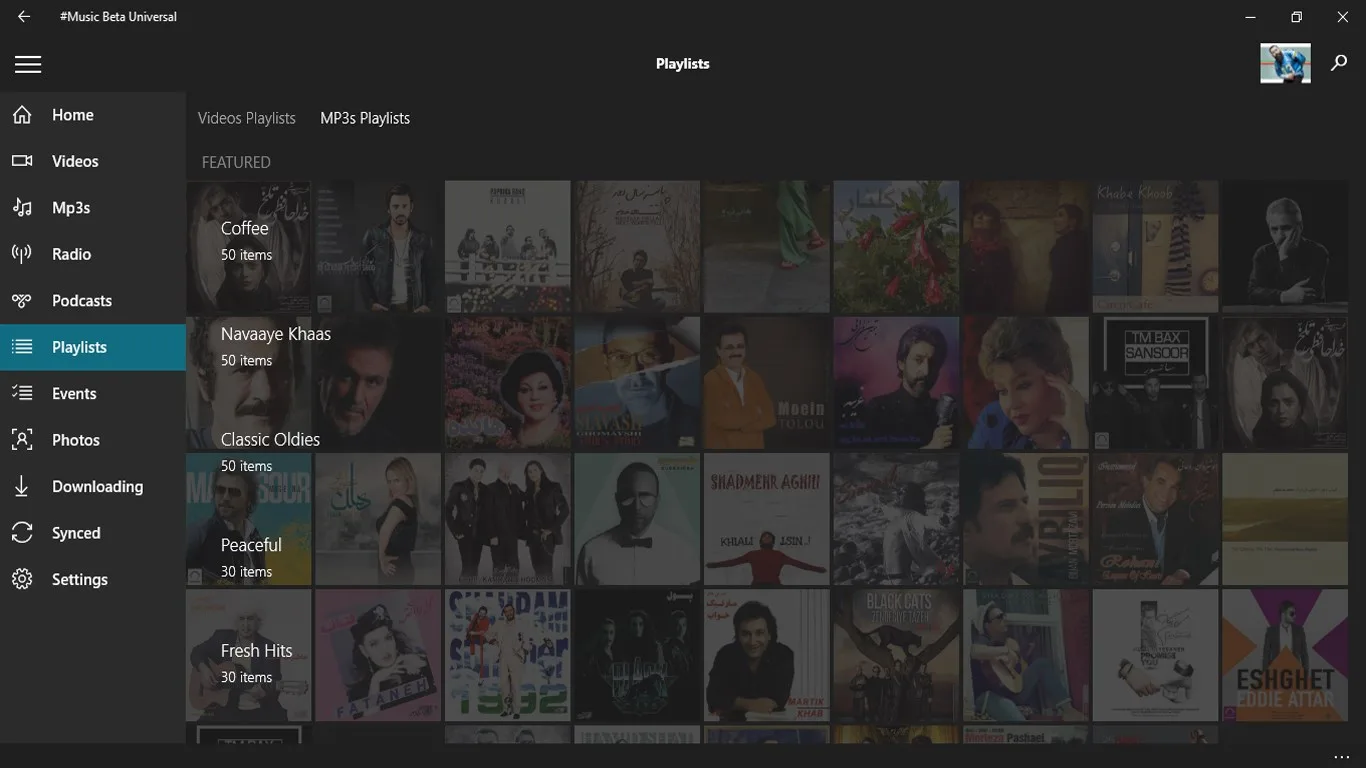Switch to MP3s Playlists tab
Screen dimensions: 1366x768
pos(365,118)
